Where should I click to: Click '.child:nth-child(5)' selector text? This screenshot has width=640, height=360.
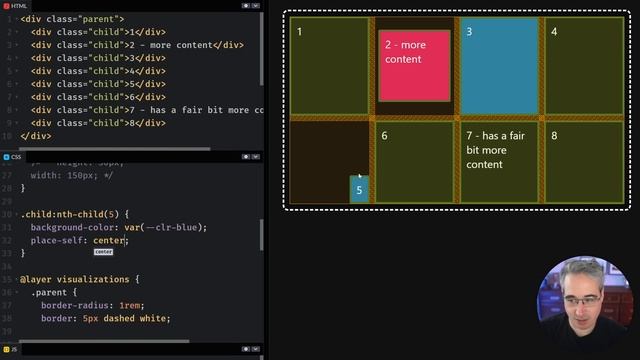pos(70,214)
